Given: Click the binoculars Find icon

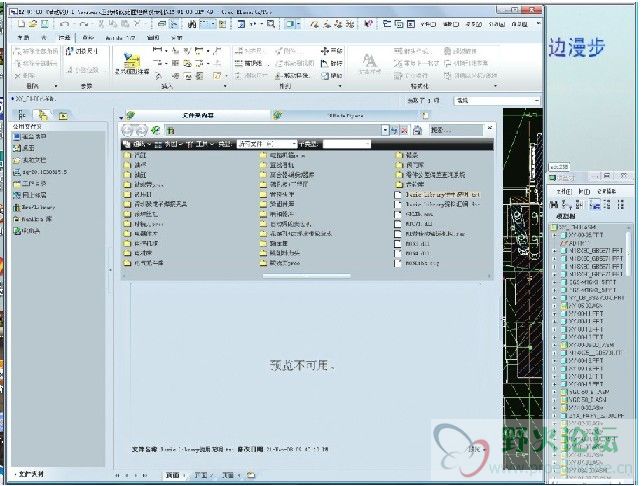Looking at the screenshot, I should pyautogui.click(x=191, y=25).
